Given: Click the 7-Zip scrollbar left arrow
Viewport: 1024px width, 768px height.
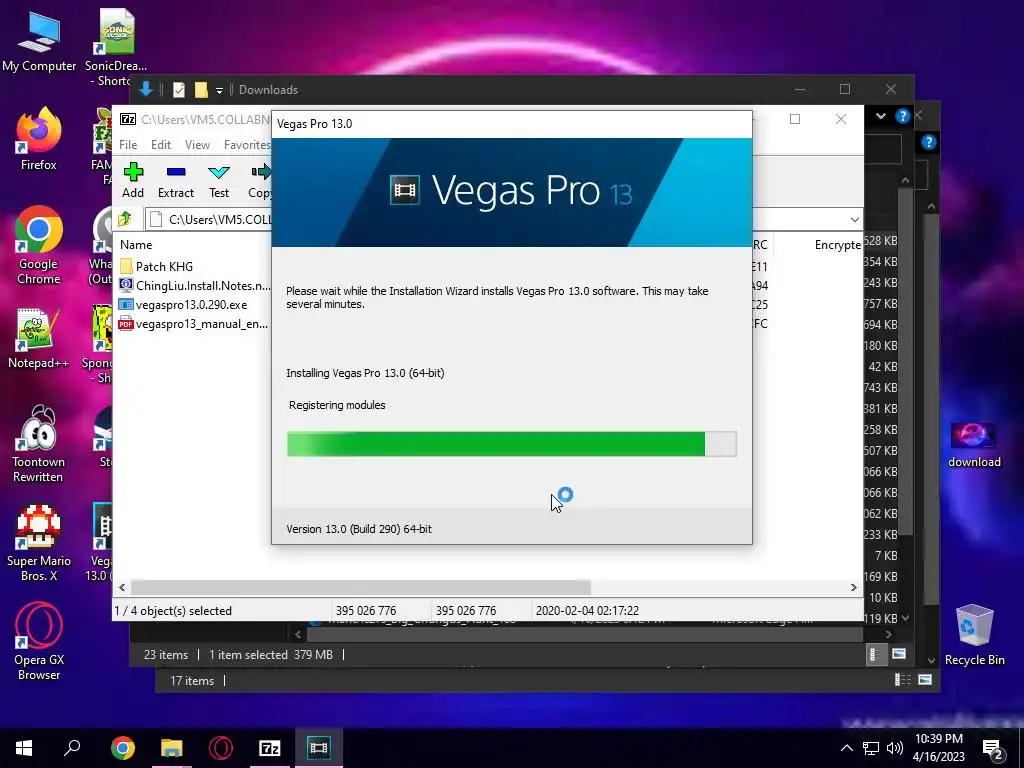Looking at the screenshot, I should tap(122, 587).
